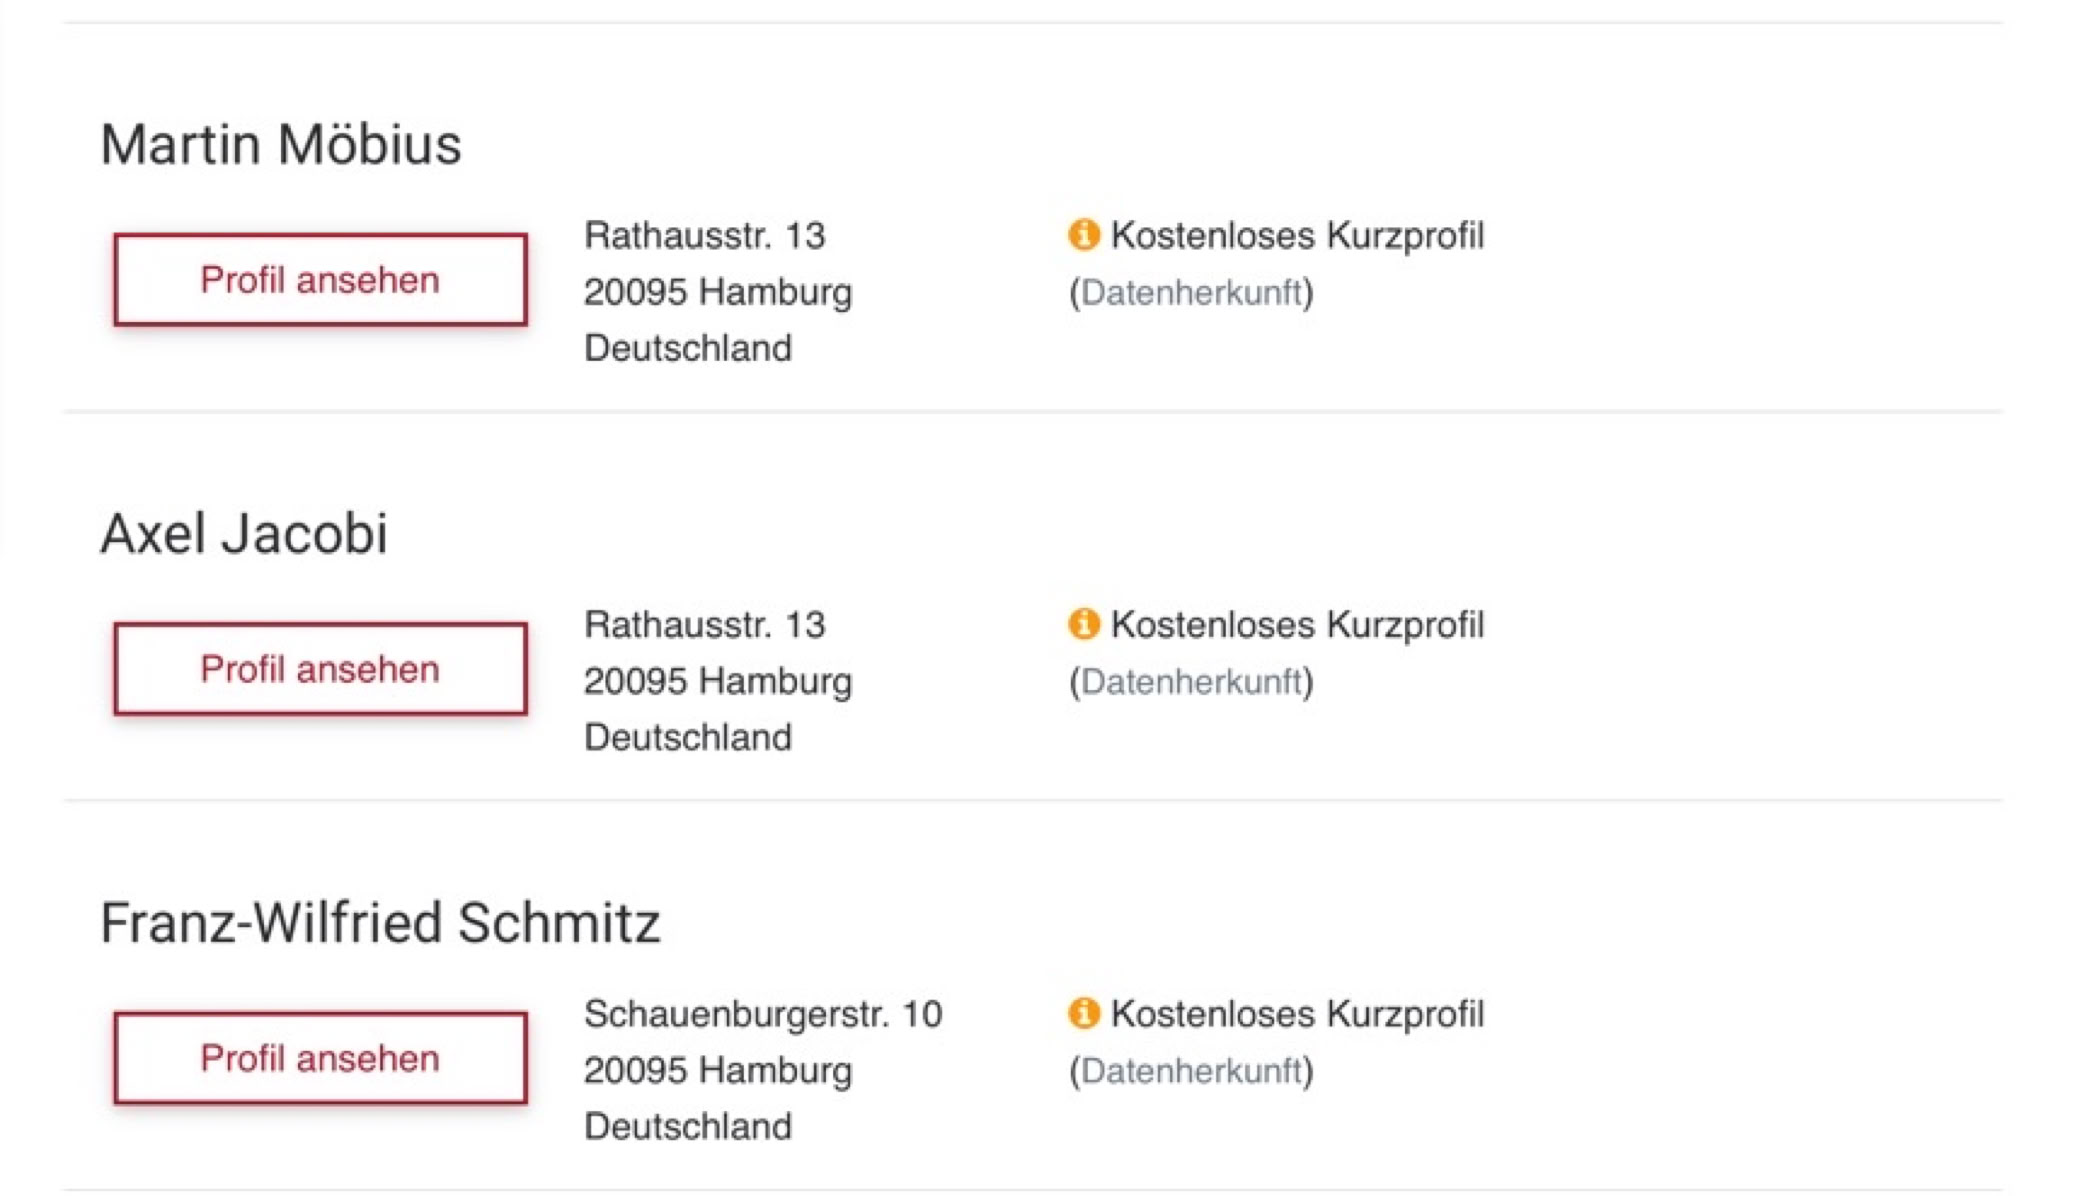Click the Deutschland line under Martin Möbius's address
Viewport: 2076px width, 1196px height.
[688, 348]
